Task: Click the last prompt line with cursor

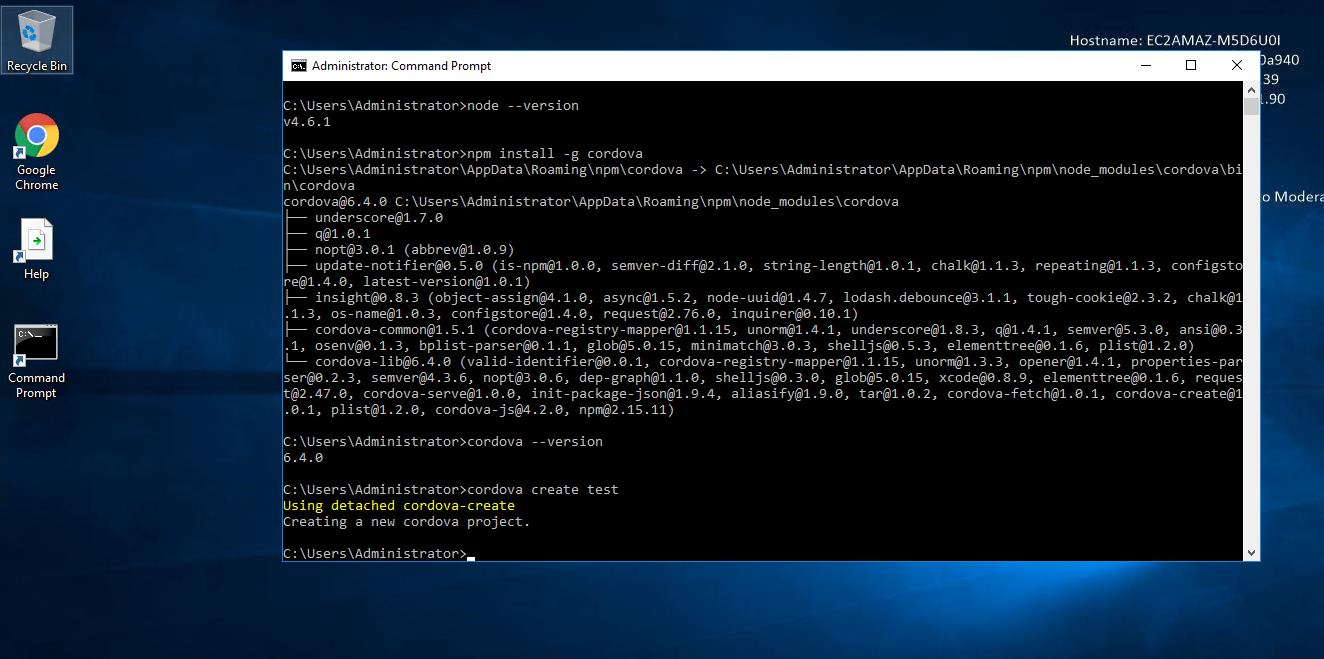Action: tap(375, 554)
